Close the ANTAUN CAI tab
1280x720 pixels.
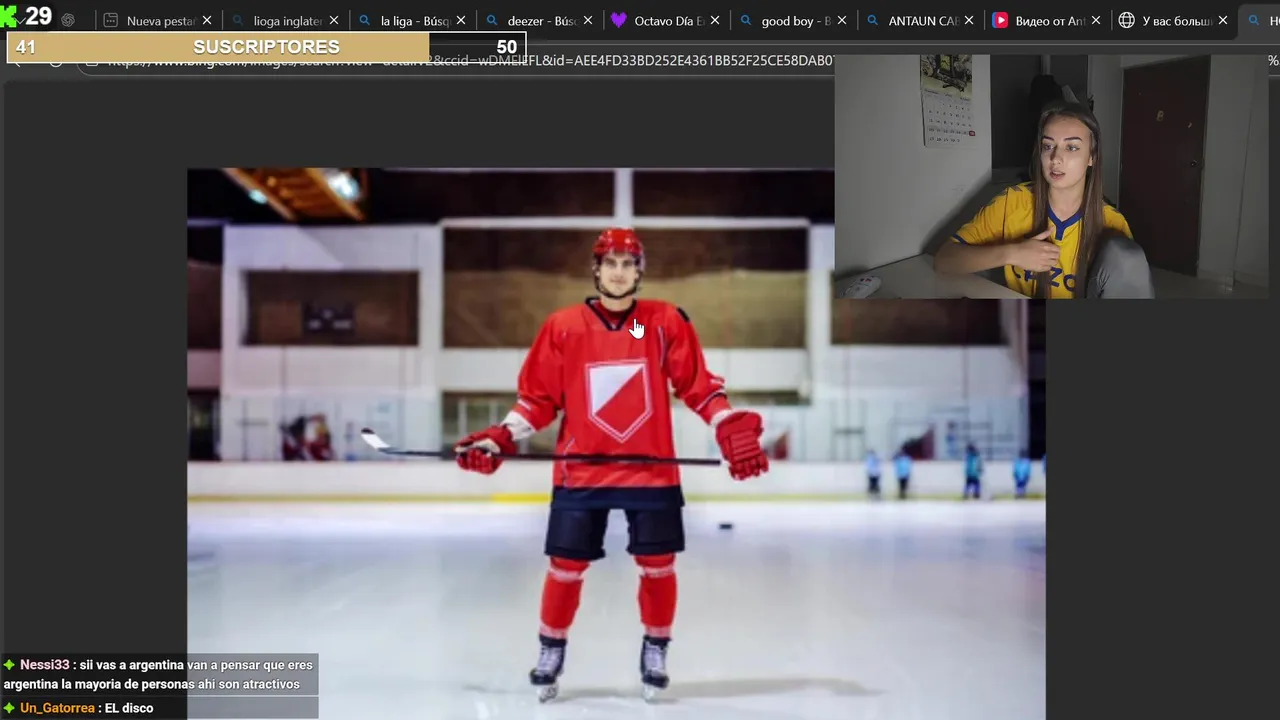click(x=969, y=20)
